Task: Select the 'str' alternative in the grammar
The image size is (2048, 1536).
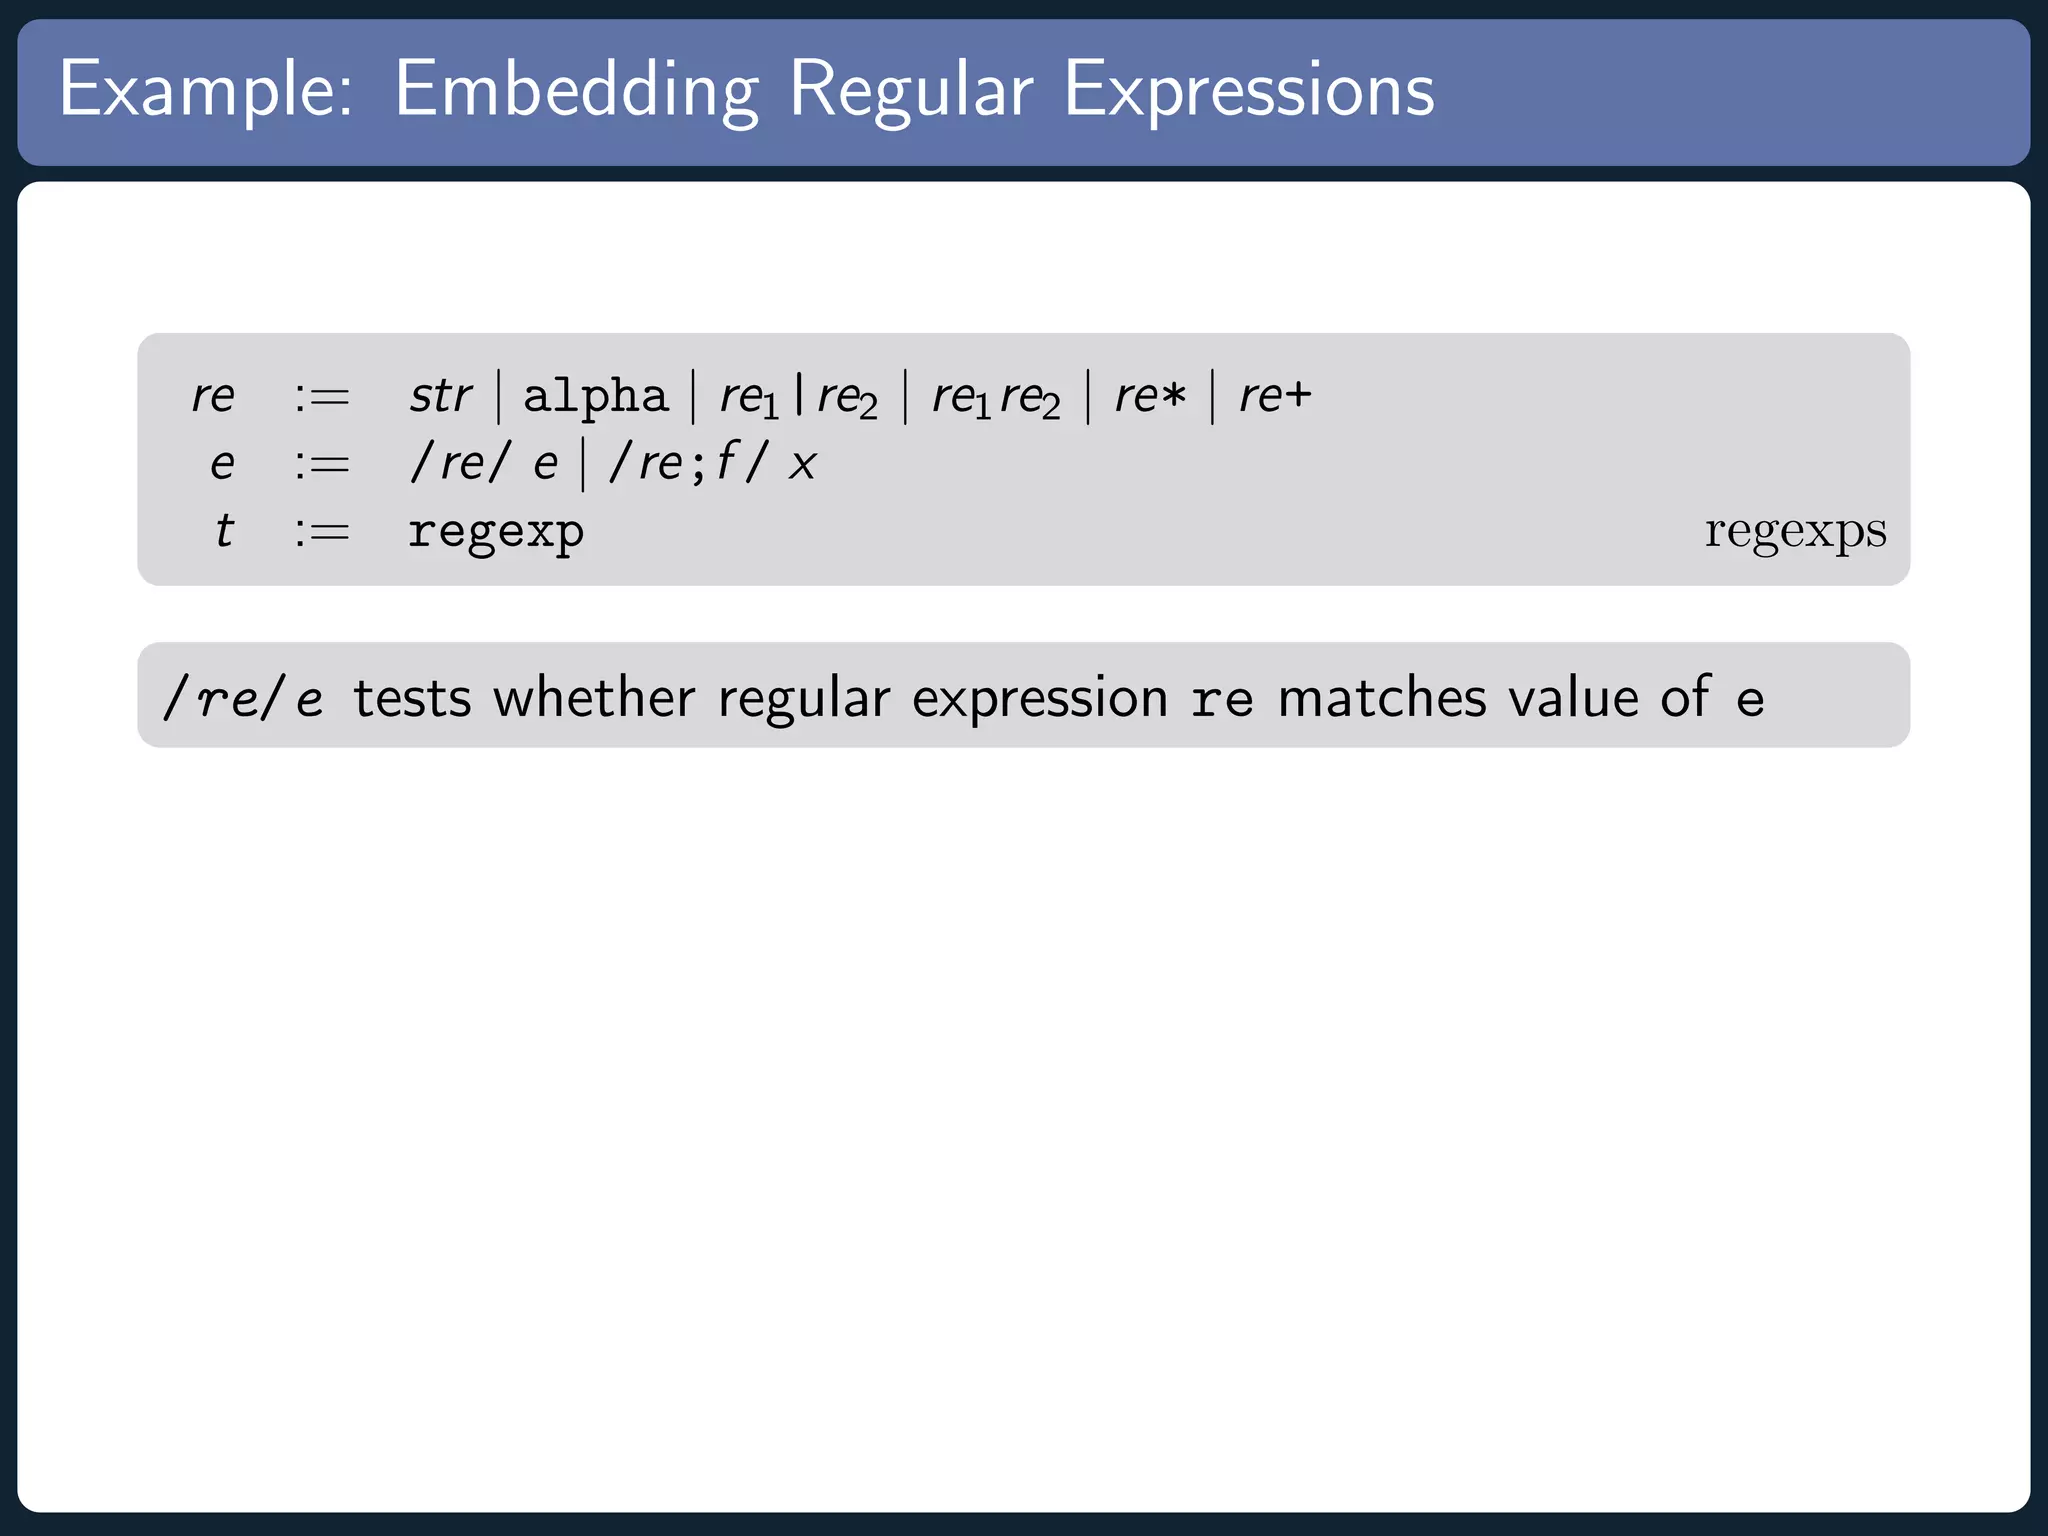Action: [440, 396]
